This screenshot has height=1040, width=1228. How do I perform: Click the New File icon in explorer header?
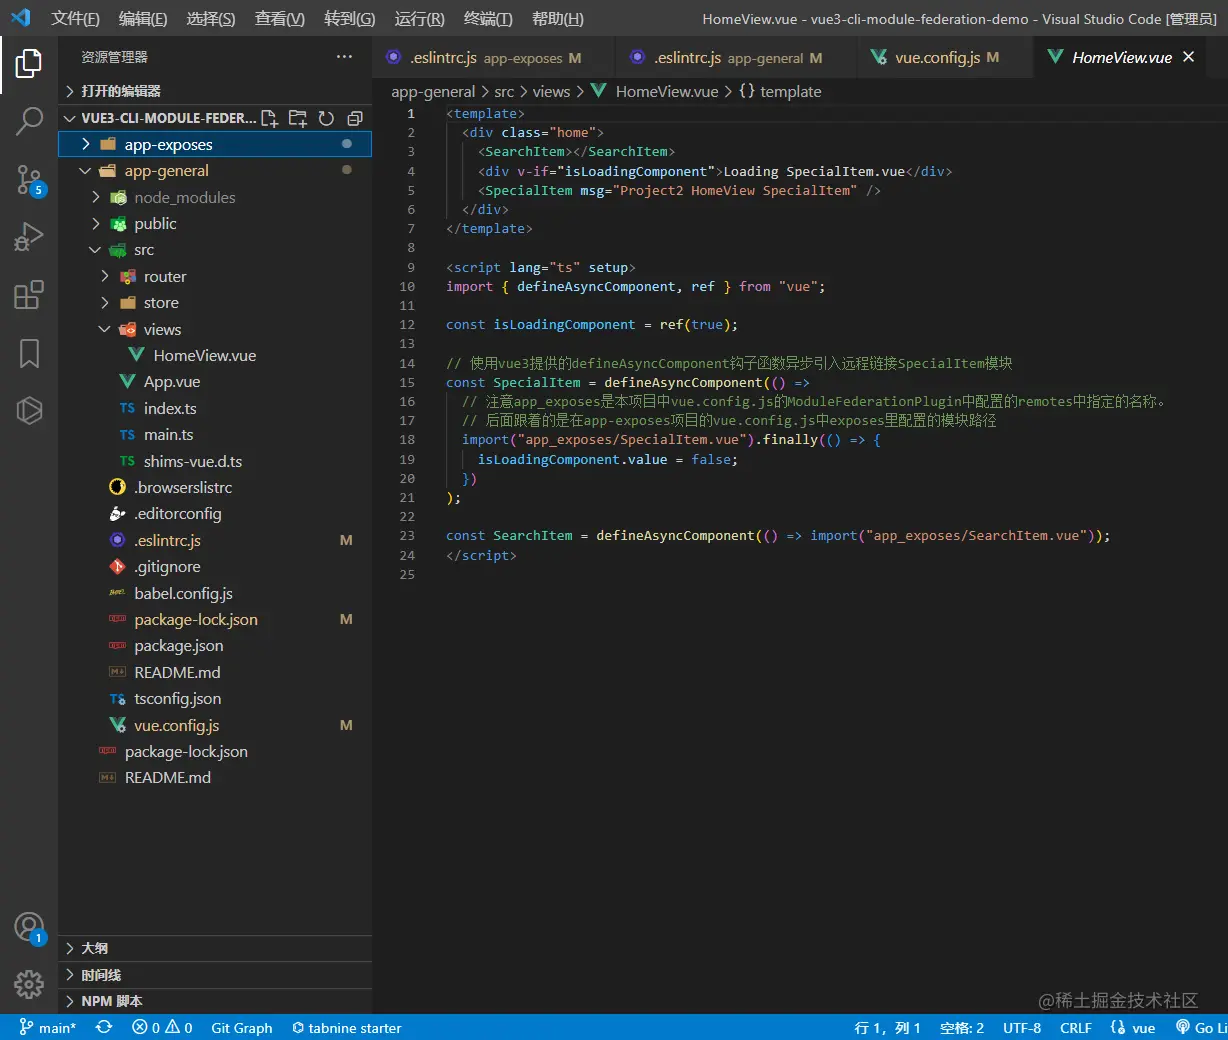tap(269, 118)
